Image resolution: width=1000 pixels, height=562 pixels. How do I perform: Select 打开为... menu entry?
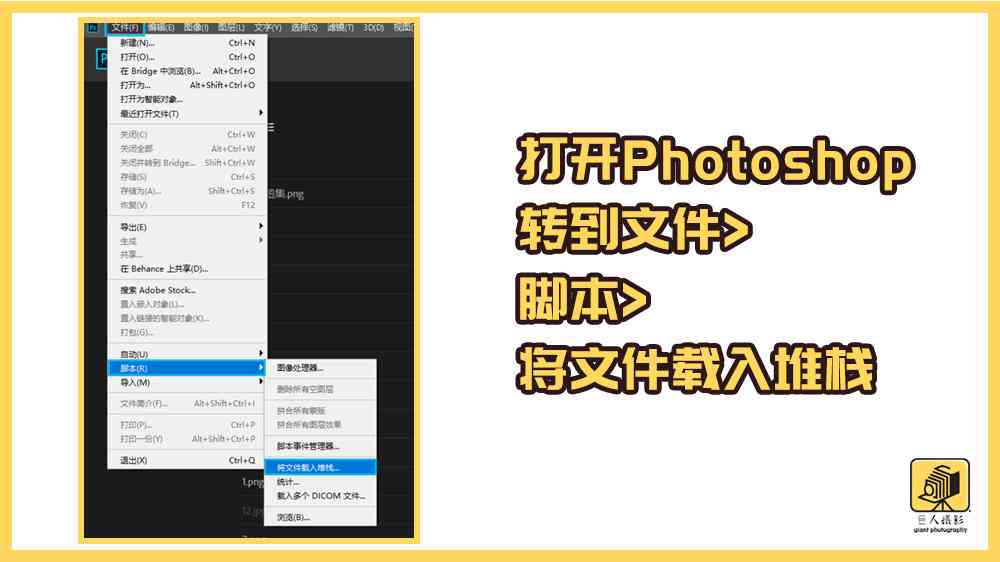click(x=188, y=85)
